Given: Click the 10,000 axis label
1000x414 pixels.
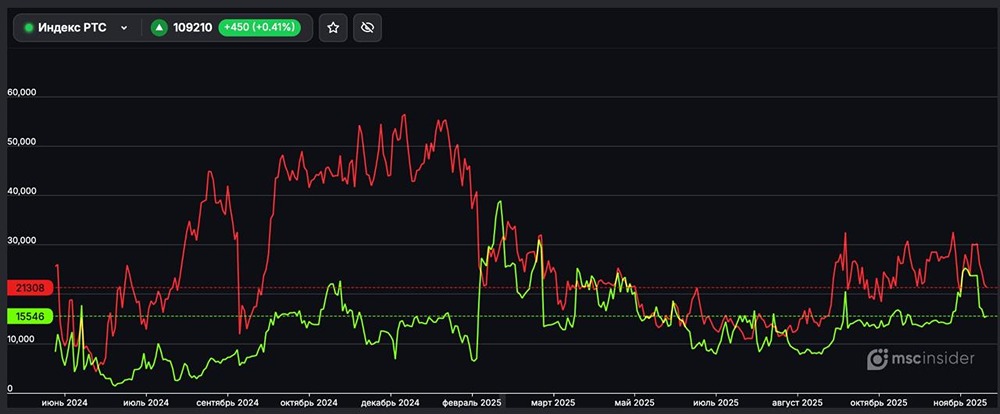Looking at the screenshot, I should pyautogui.click(x=22, y=339).
